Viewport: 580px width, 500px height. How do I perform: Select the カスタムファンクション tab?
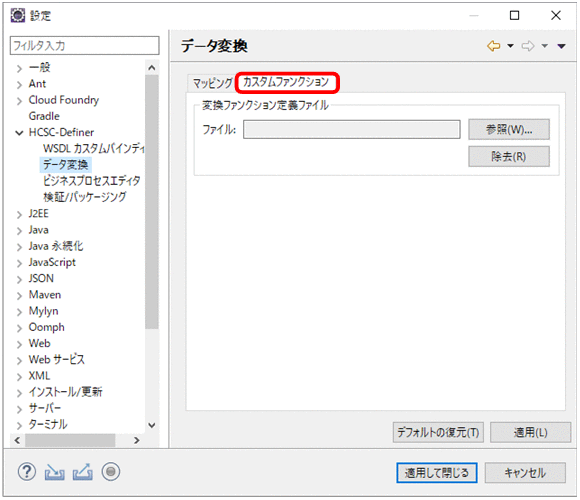pyautogui.click(x=286, y=82)
